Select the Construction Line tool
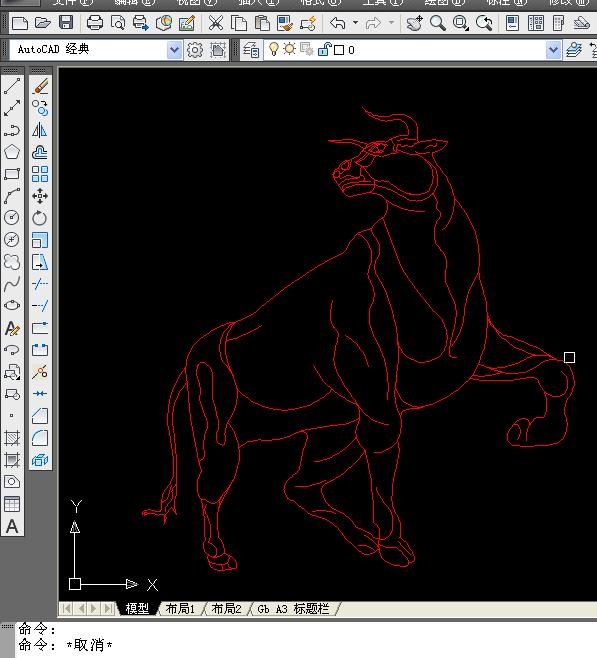Screen dimensions: 597x658 (x=12, y=108)
